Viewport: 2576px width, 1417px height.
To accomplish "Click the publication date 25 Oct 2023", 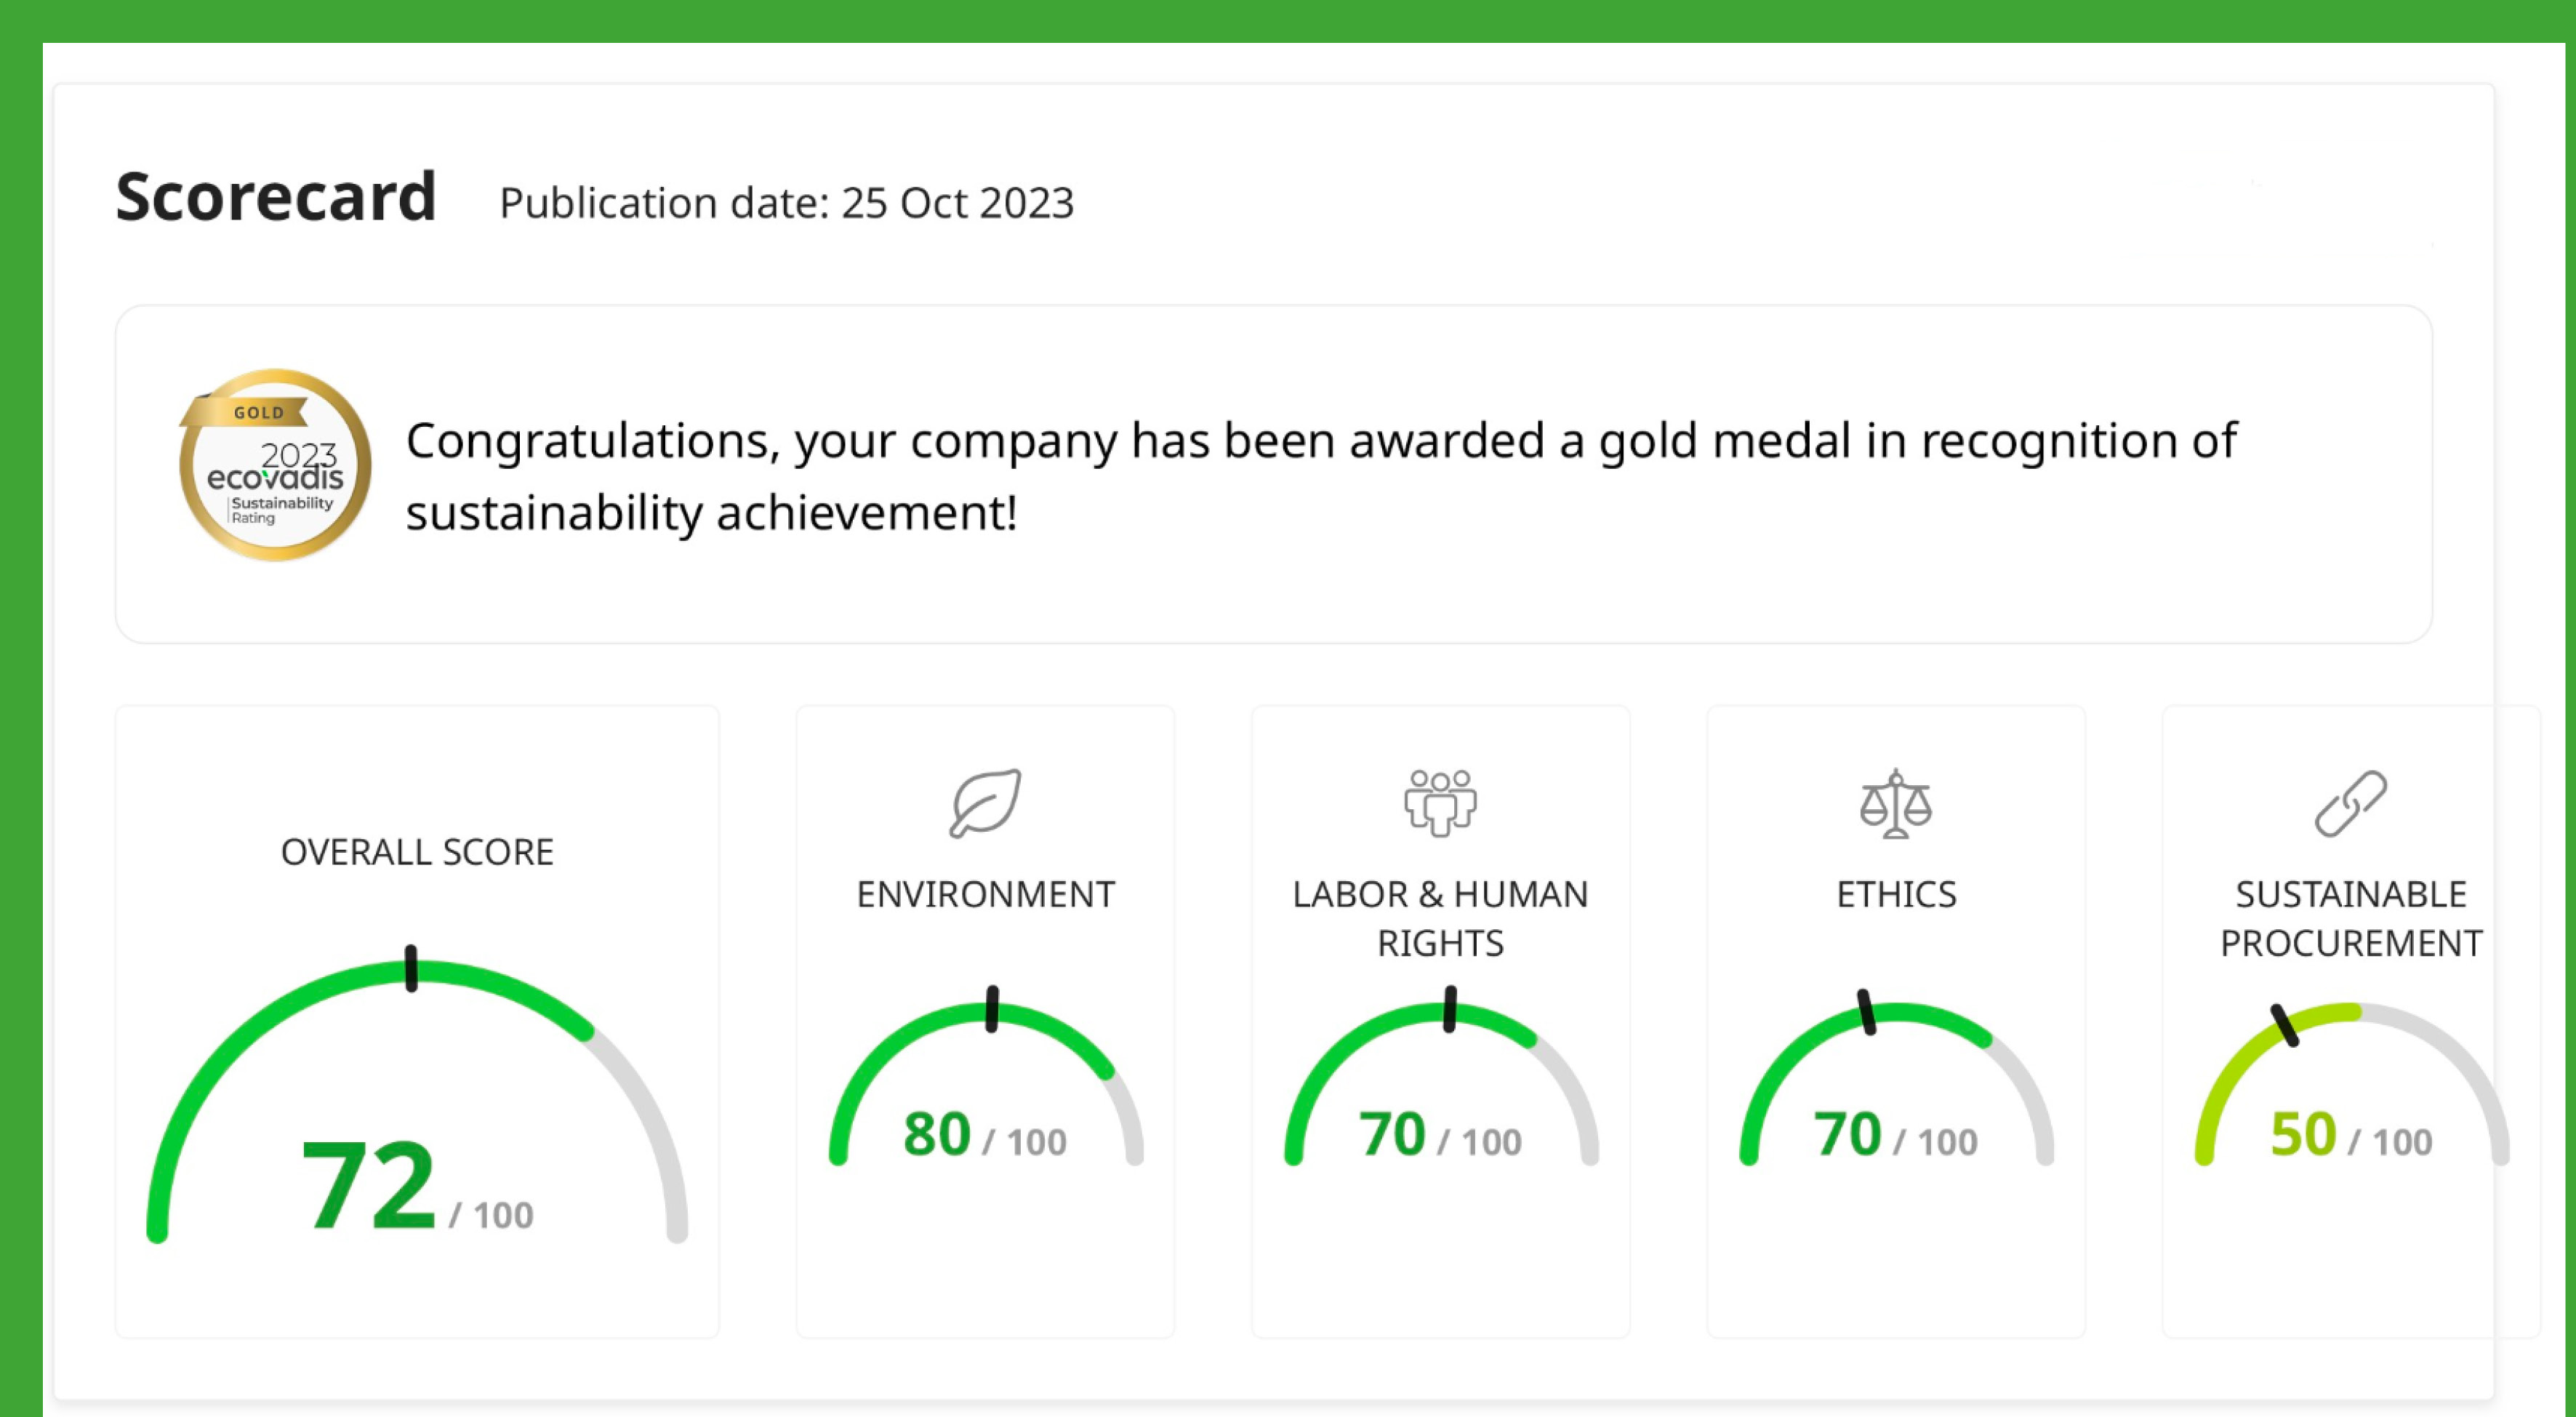I will click(x=957, y=203).
